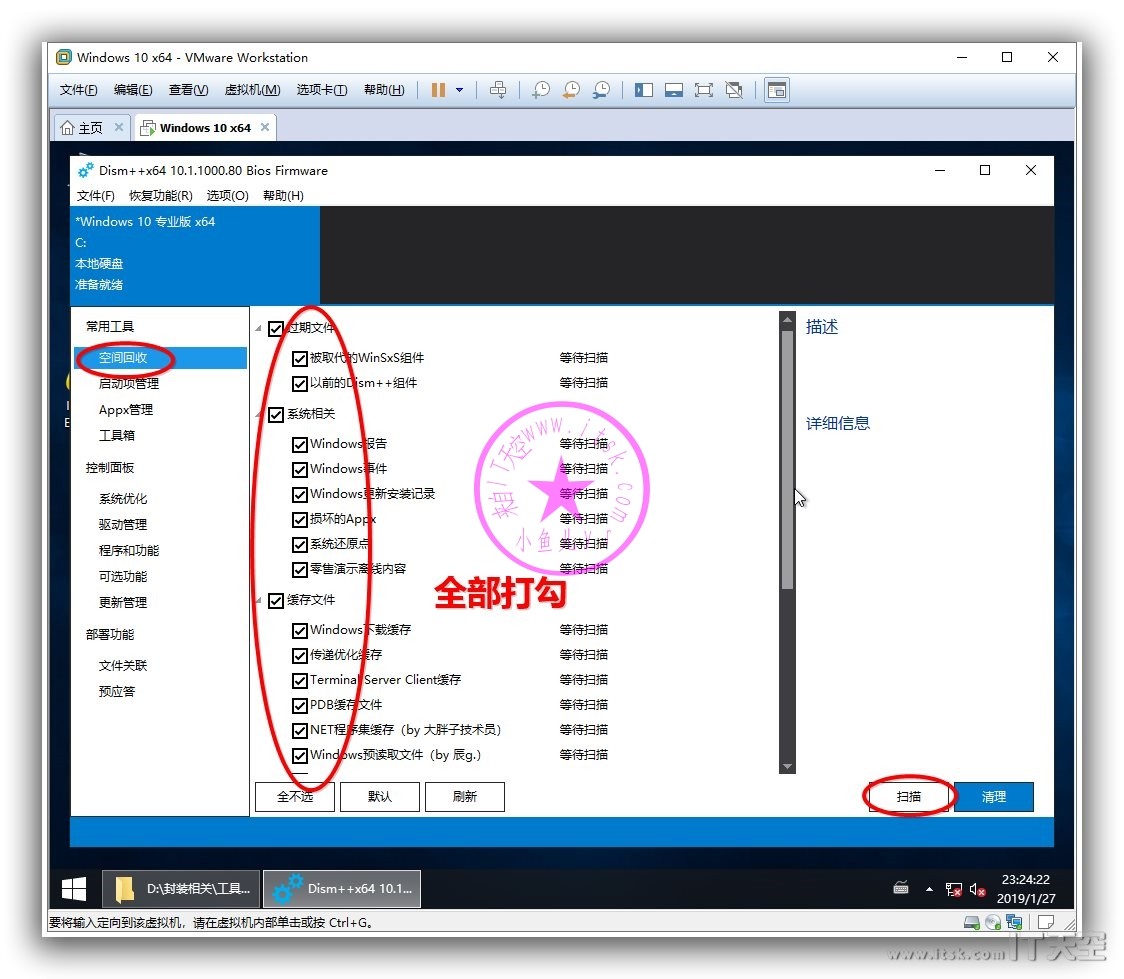
Task: Take a snapshot with the VMware snapshot icon
Action: (541, 90)
